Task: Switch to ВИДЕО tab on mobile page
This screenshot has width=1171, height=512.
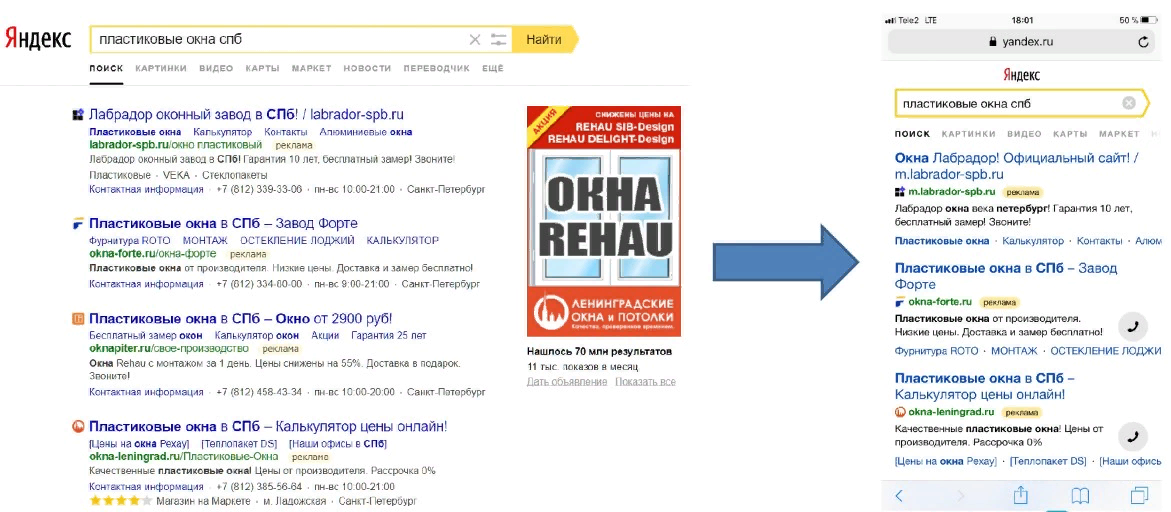Action: pos(1024,134)
